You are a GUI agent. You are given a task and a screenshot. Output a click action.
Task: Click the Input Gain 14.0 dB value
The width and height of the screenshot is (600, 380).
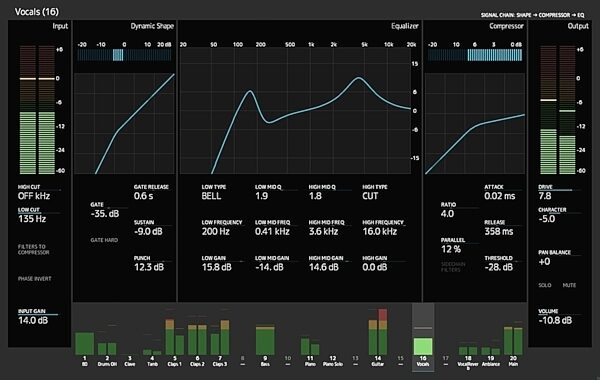(x=33, y=320)
